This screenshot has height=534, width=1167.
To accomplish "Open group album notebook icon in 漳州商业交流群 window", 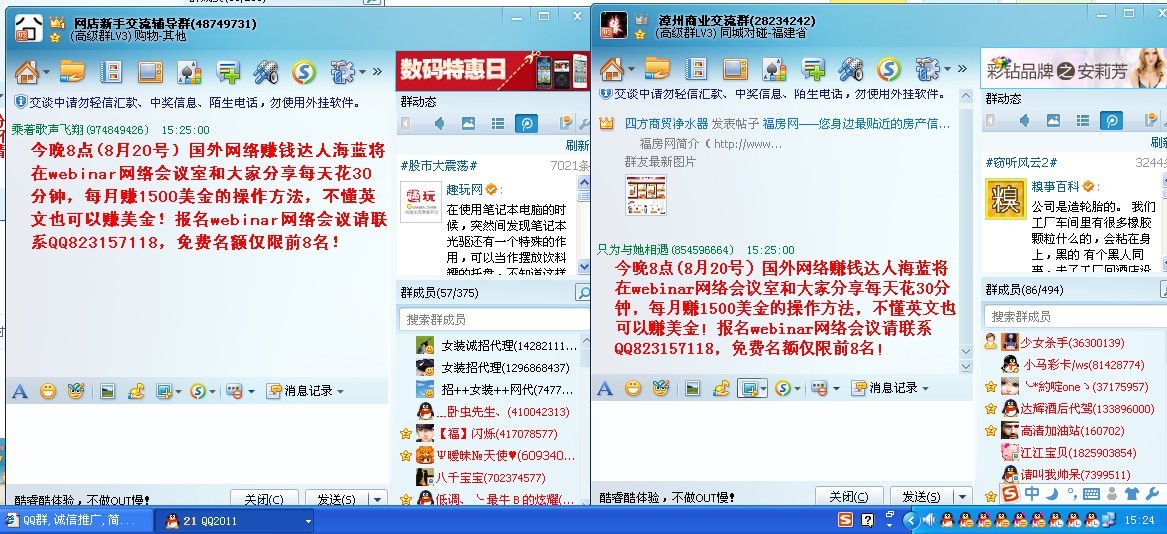I will 696,69.
